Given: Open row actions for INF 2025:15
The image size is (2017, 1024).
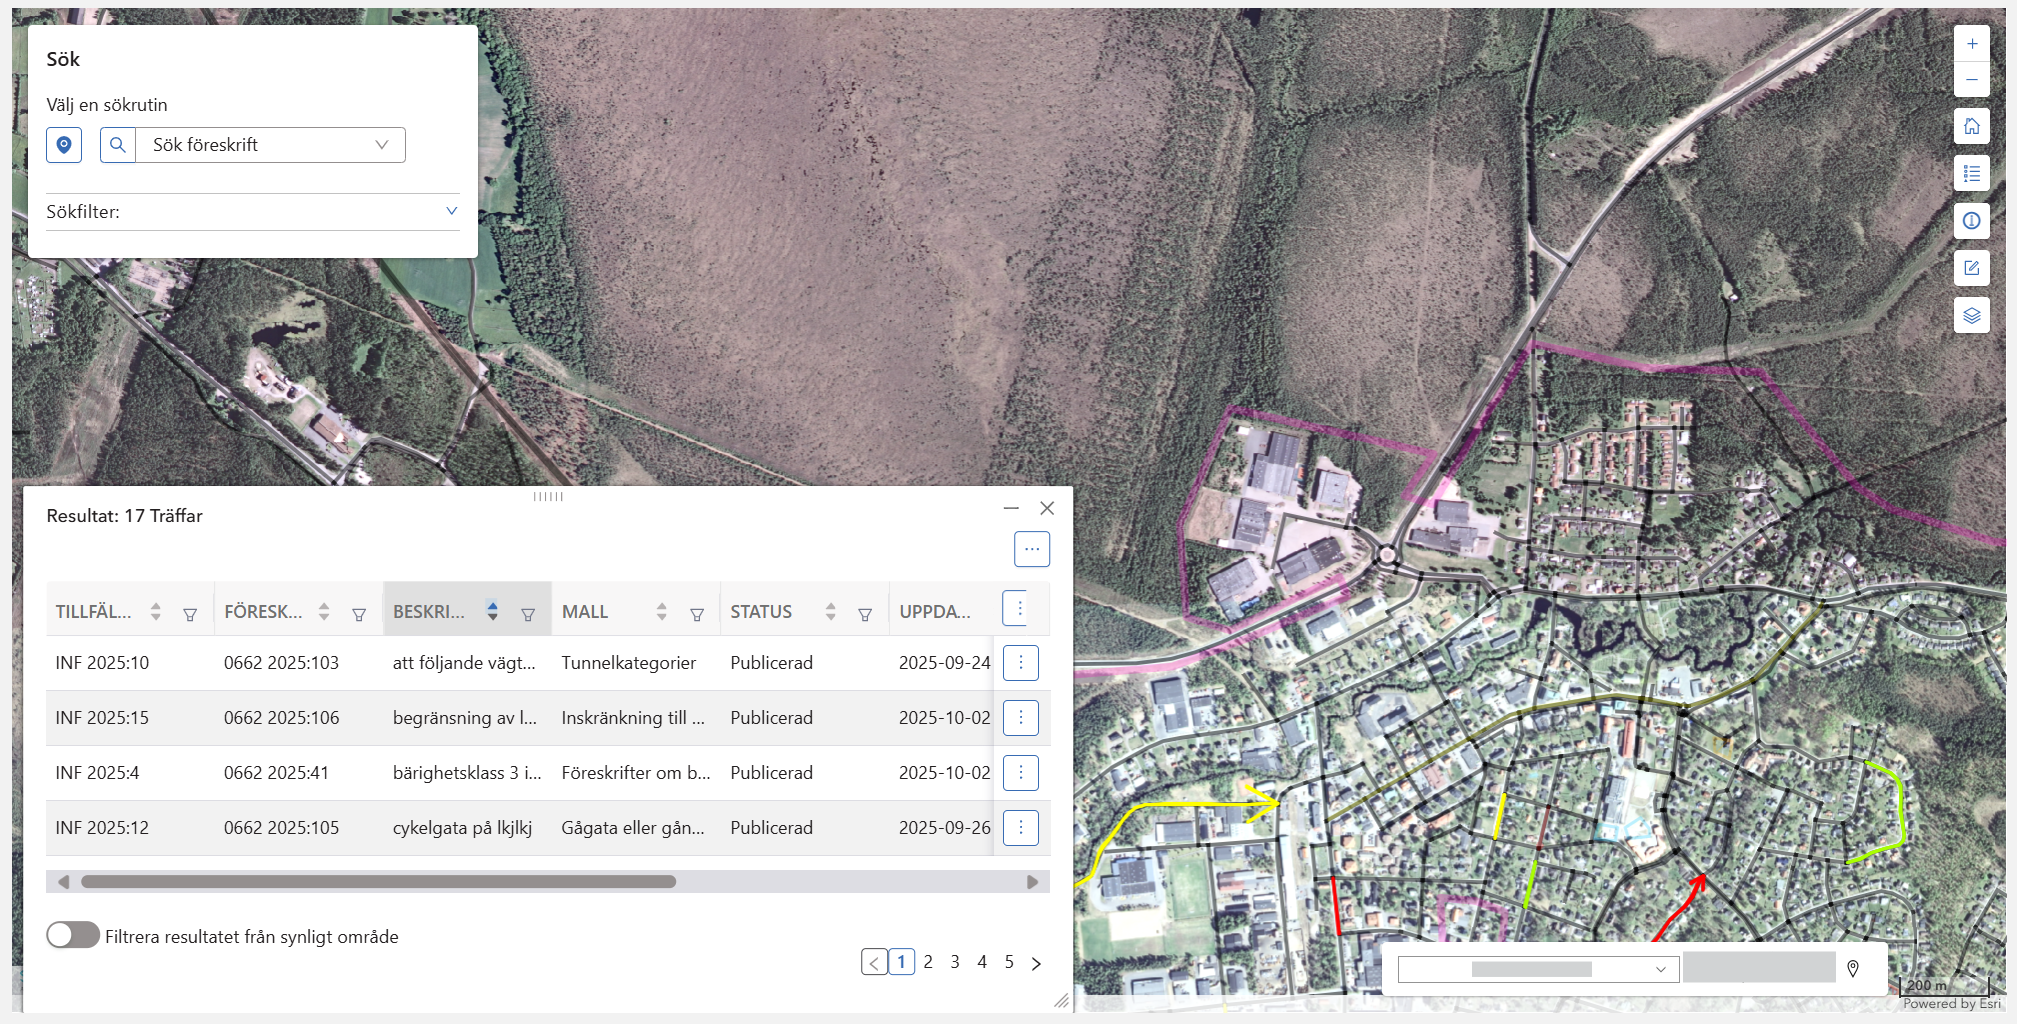Looking at the screenshot, I should (x=1020, y=718).
